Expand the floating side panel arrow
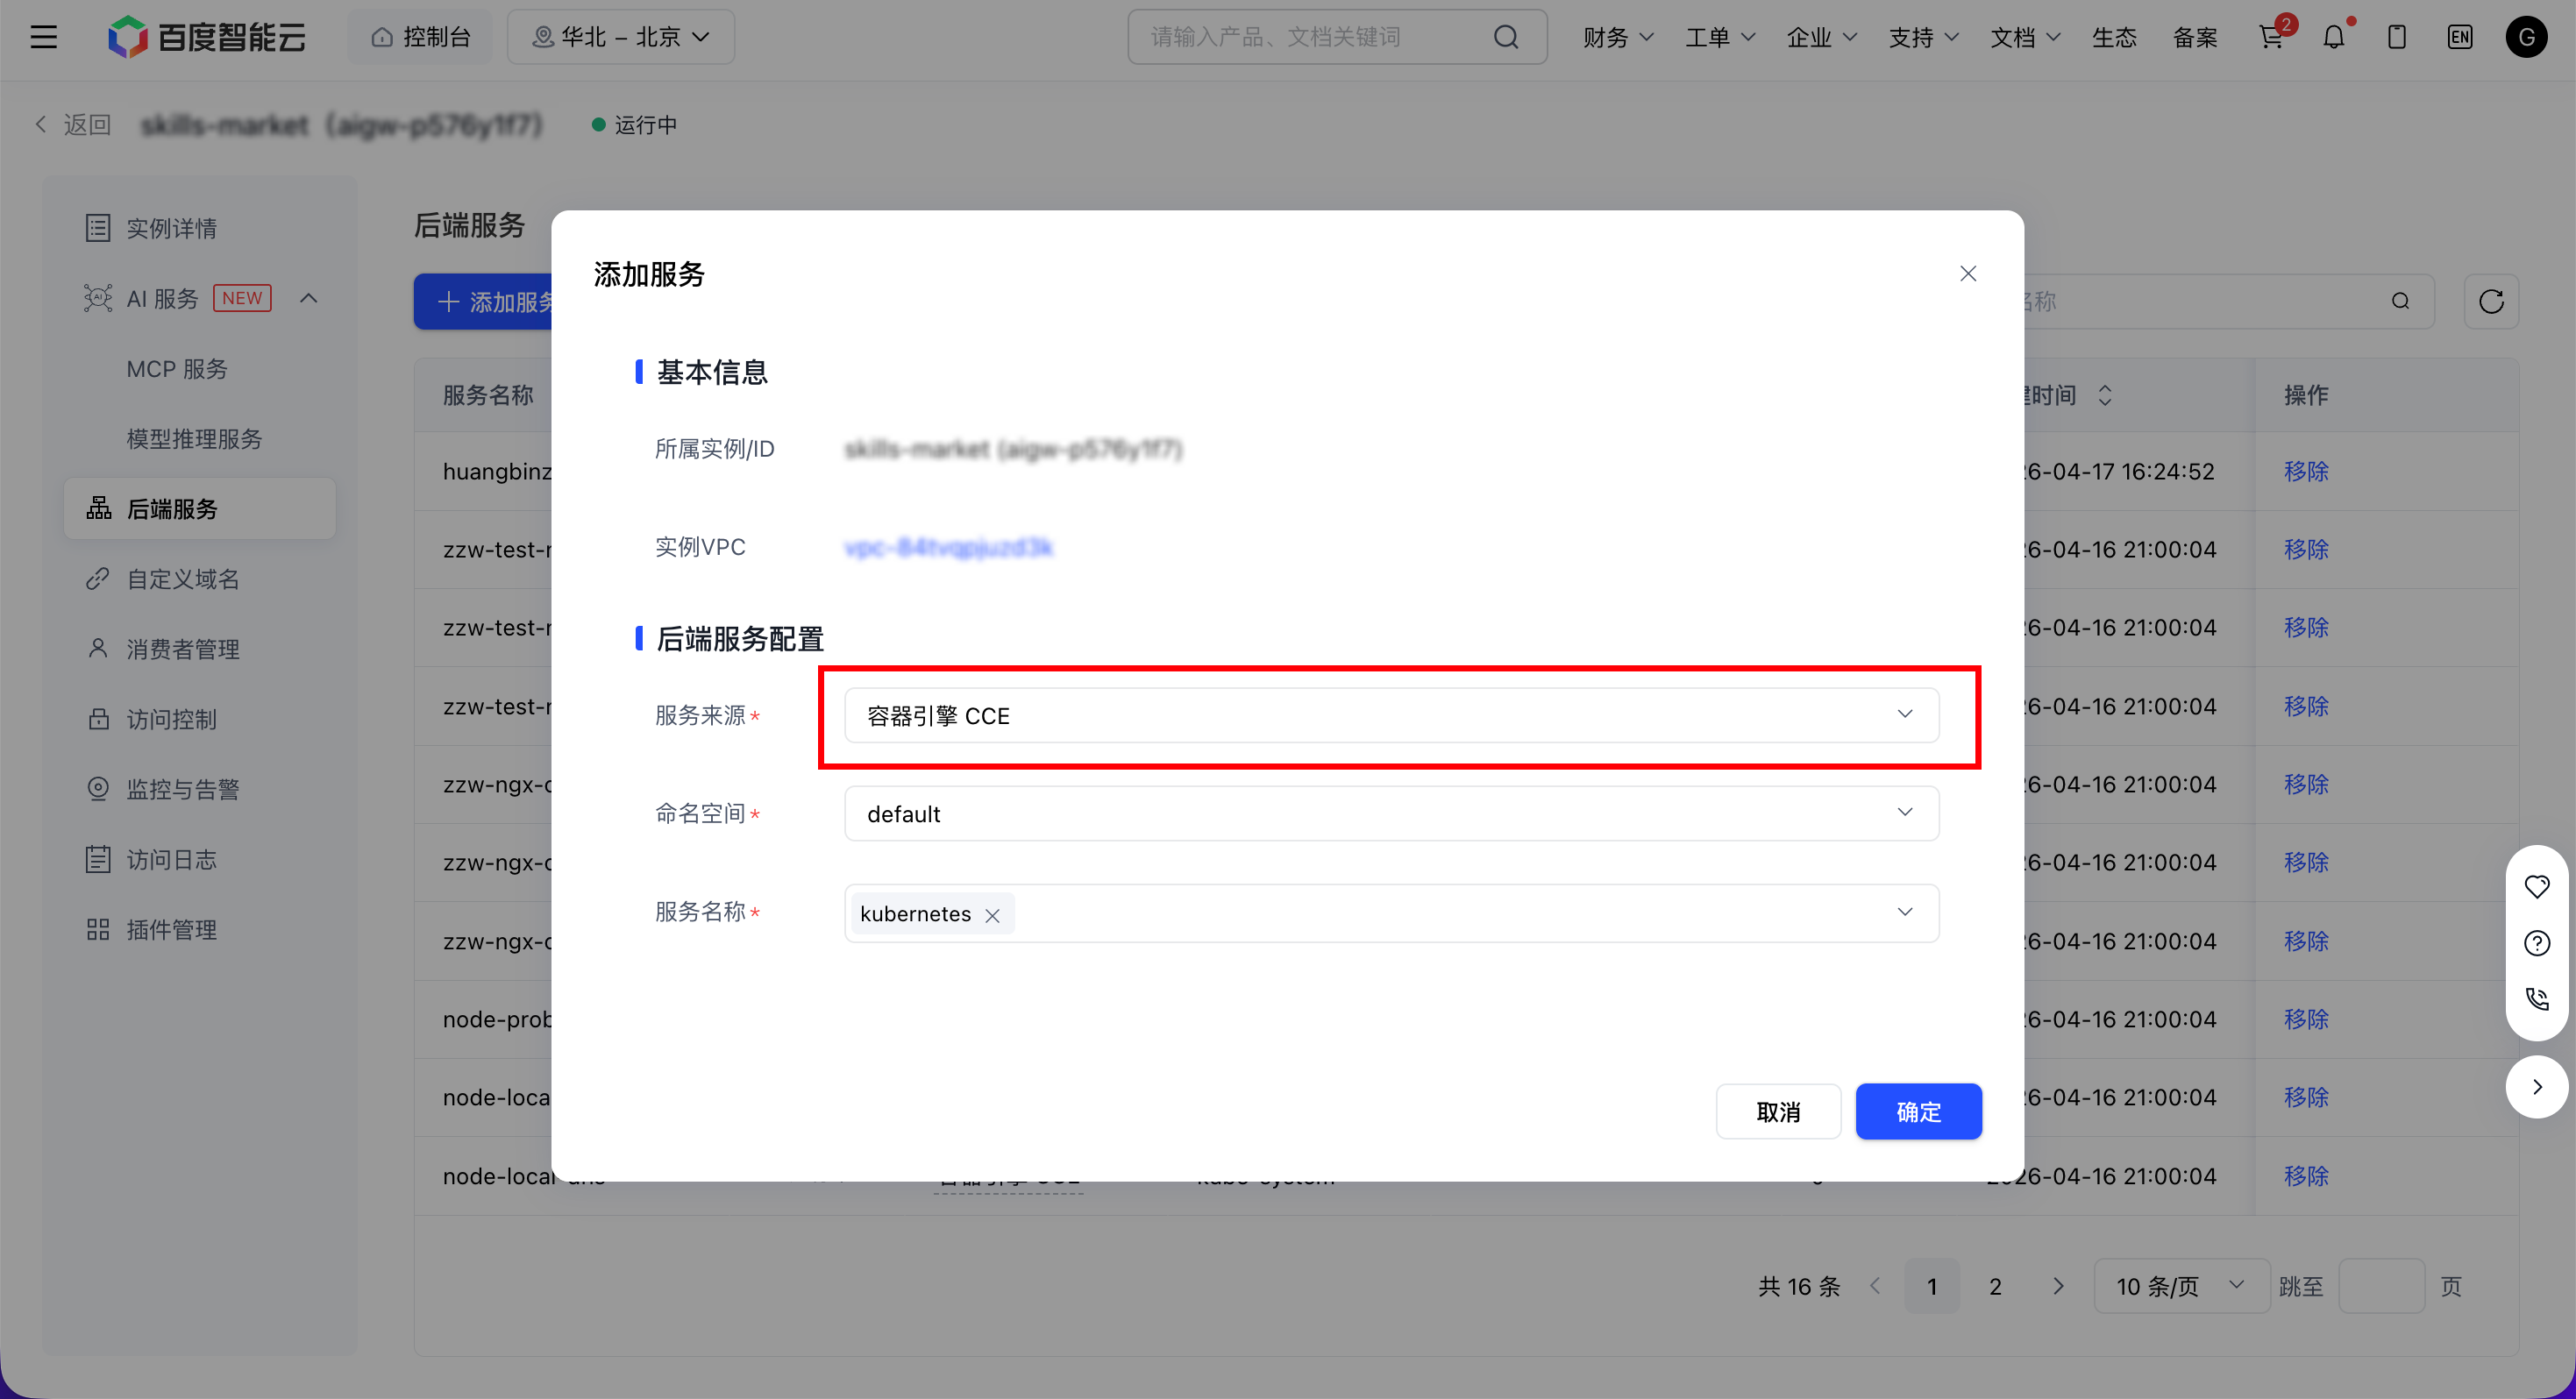 point(2537,1086)
